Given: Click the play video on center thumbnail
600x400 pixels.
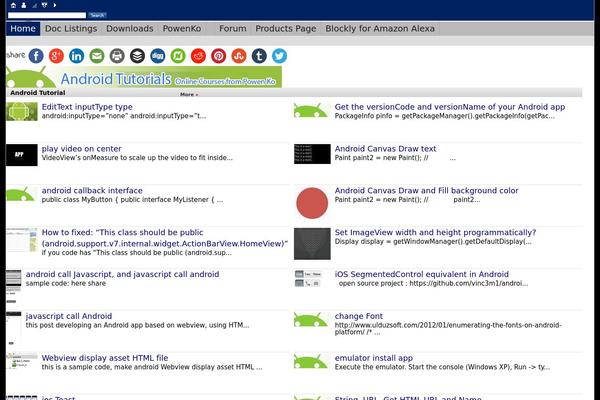Looking at the screenshot, I should (22, 155).
